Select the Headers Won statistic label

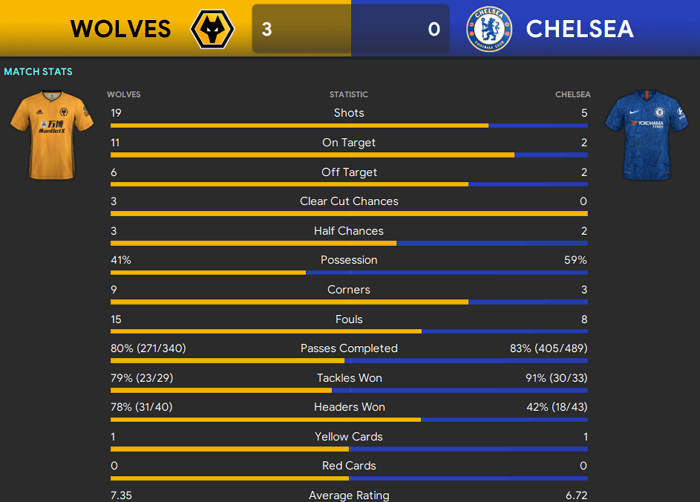point(349,407)
